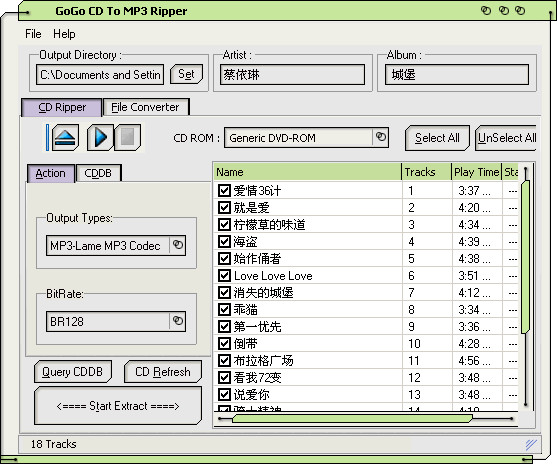Uncheck track 9 第一优先
Viewport: 557px width, 464px height.
[224, 327]
